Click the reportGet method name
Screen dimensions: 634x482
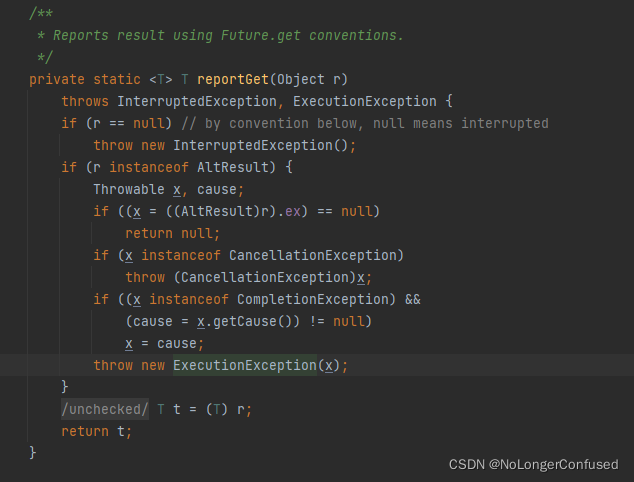point(235,79)
